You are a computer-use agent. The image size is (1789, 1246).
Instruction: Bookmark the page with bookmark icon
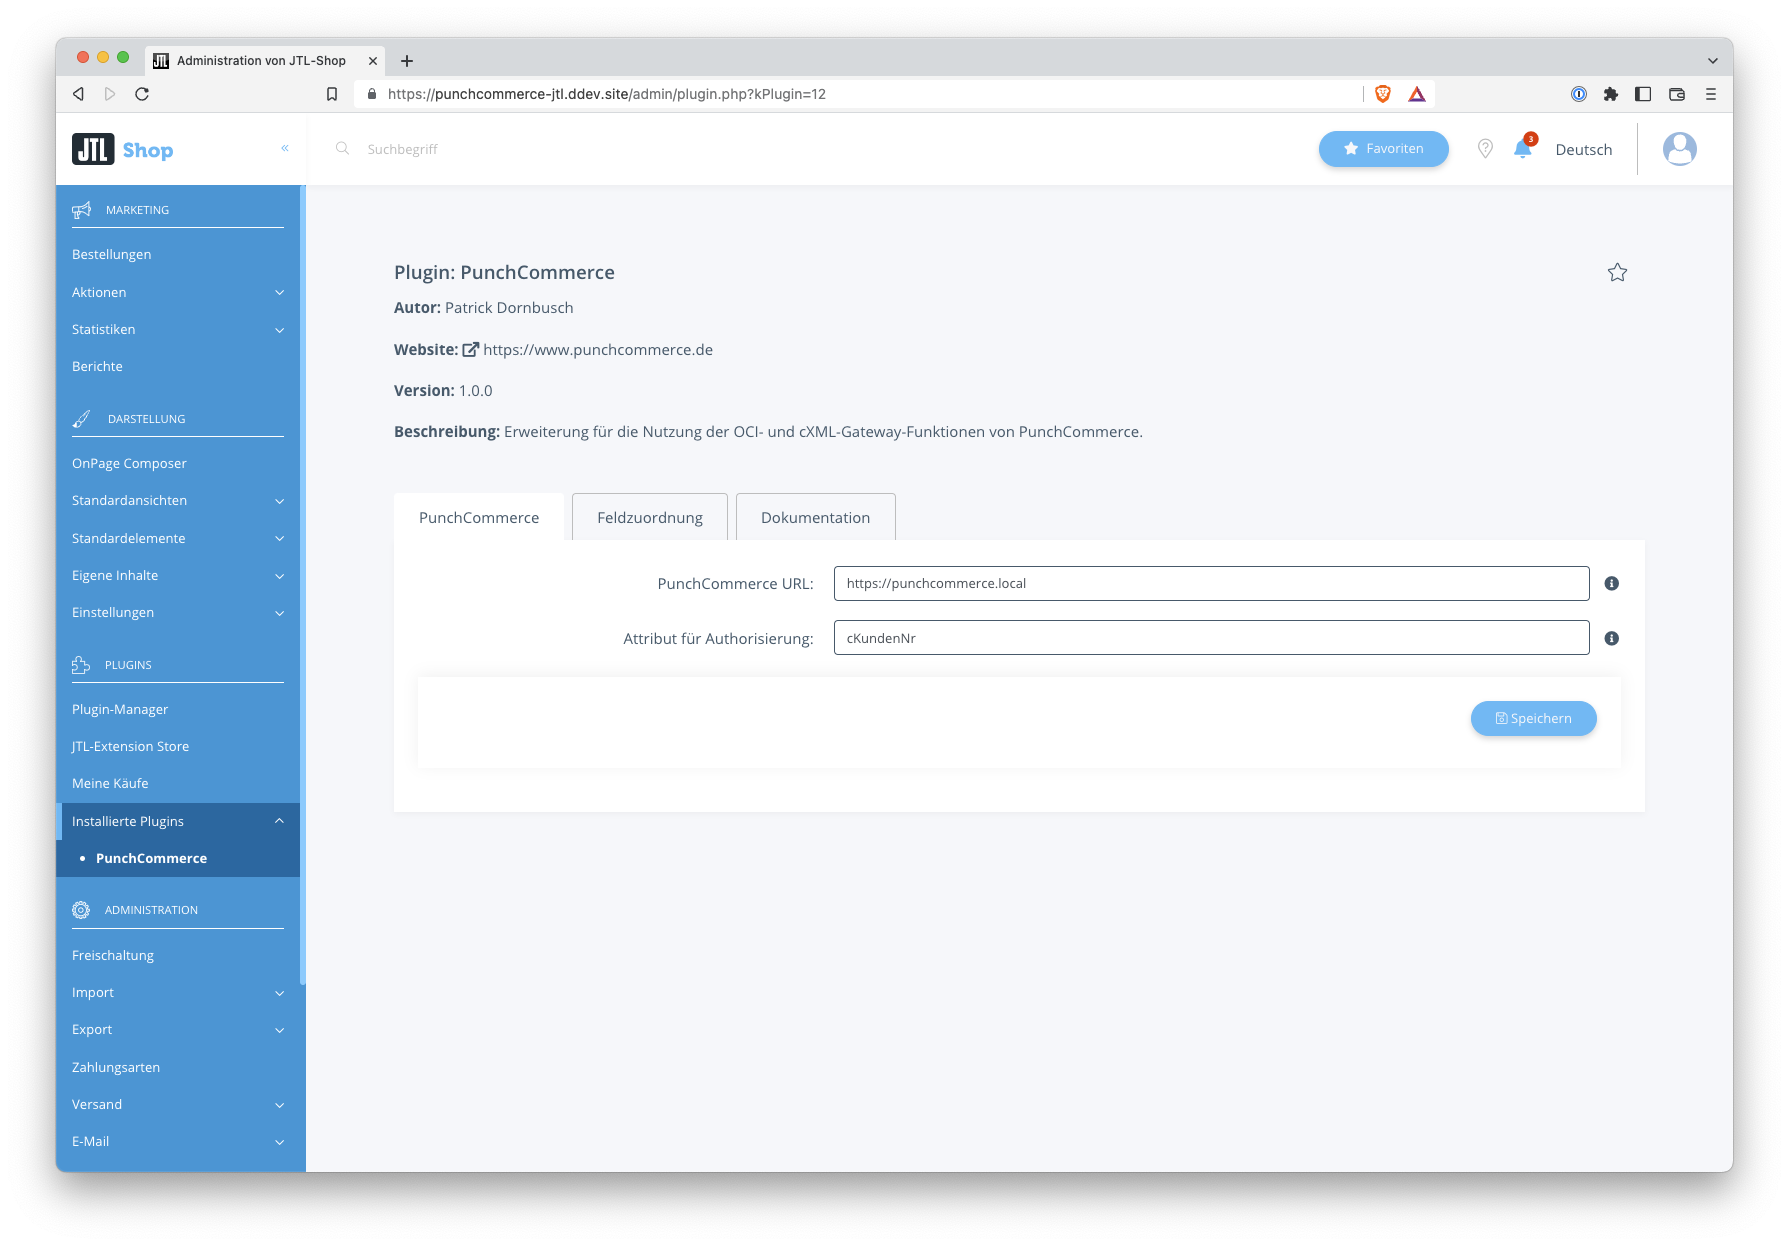coord(332,94)
